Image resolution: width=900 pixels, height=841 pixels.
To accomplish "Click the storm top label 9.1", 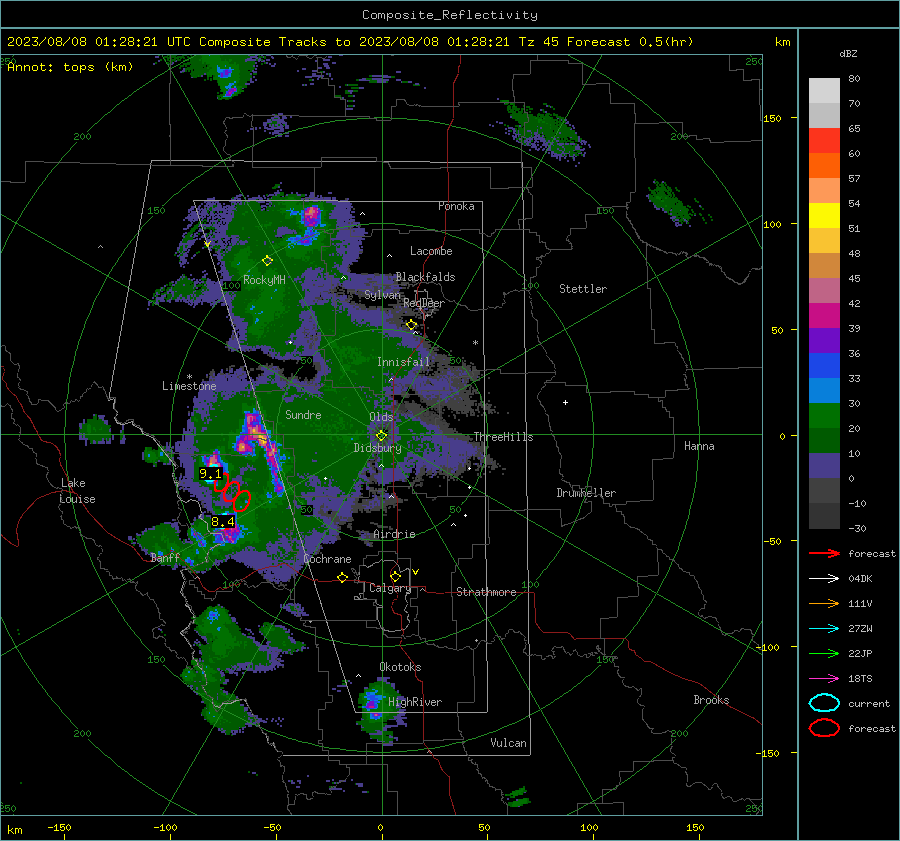I will pos(210,474).
